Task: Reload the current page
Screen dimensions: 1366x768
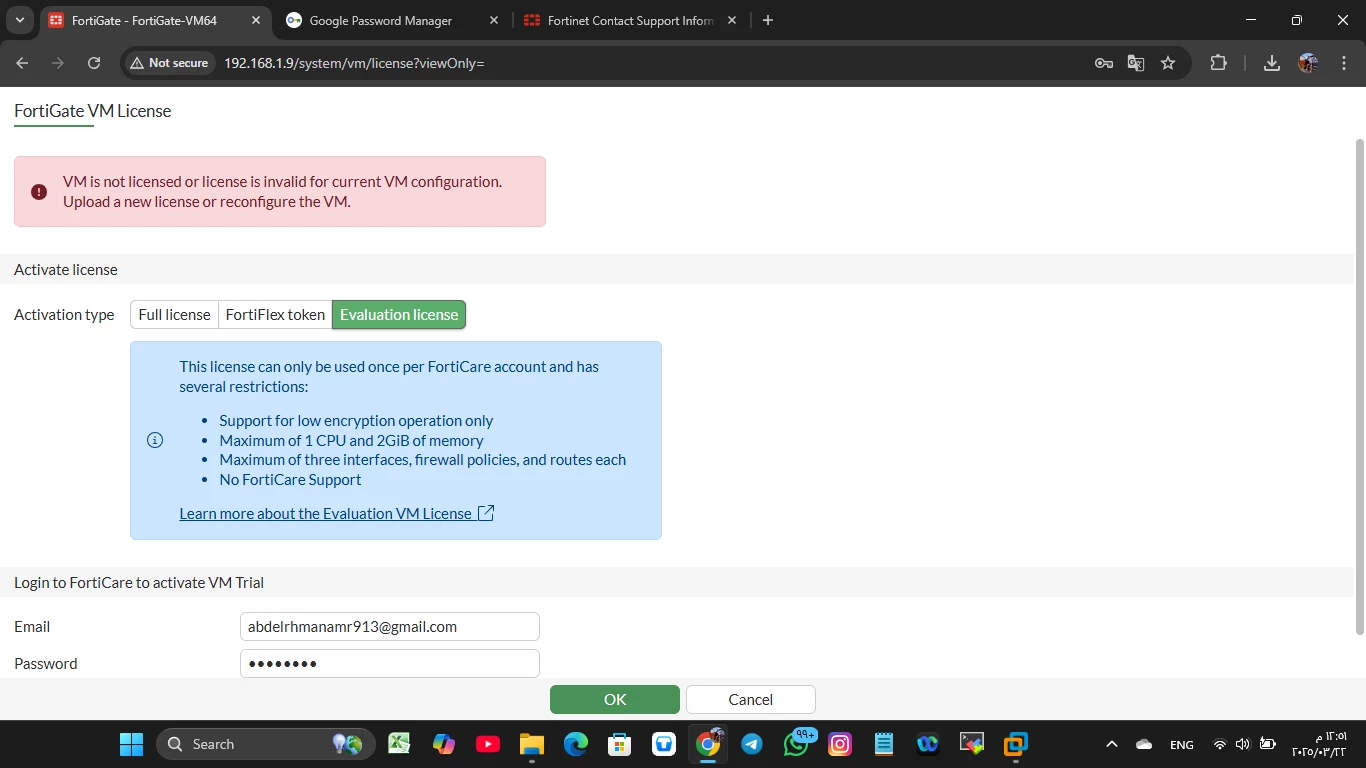Action: point(94,63)
